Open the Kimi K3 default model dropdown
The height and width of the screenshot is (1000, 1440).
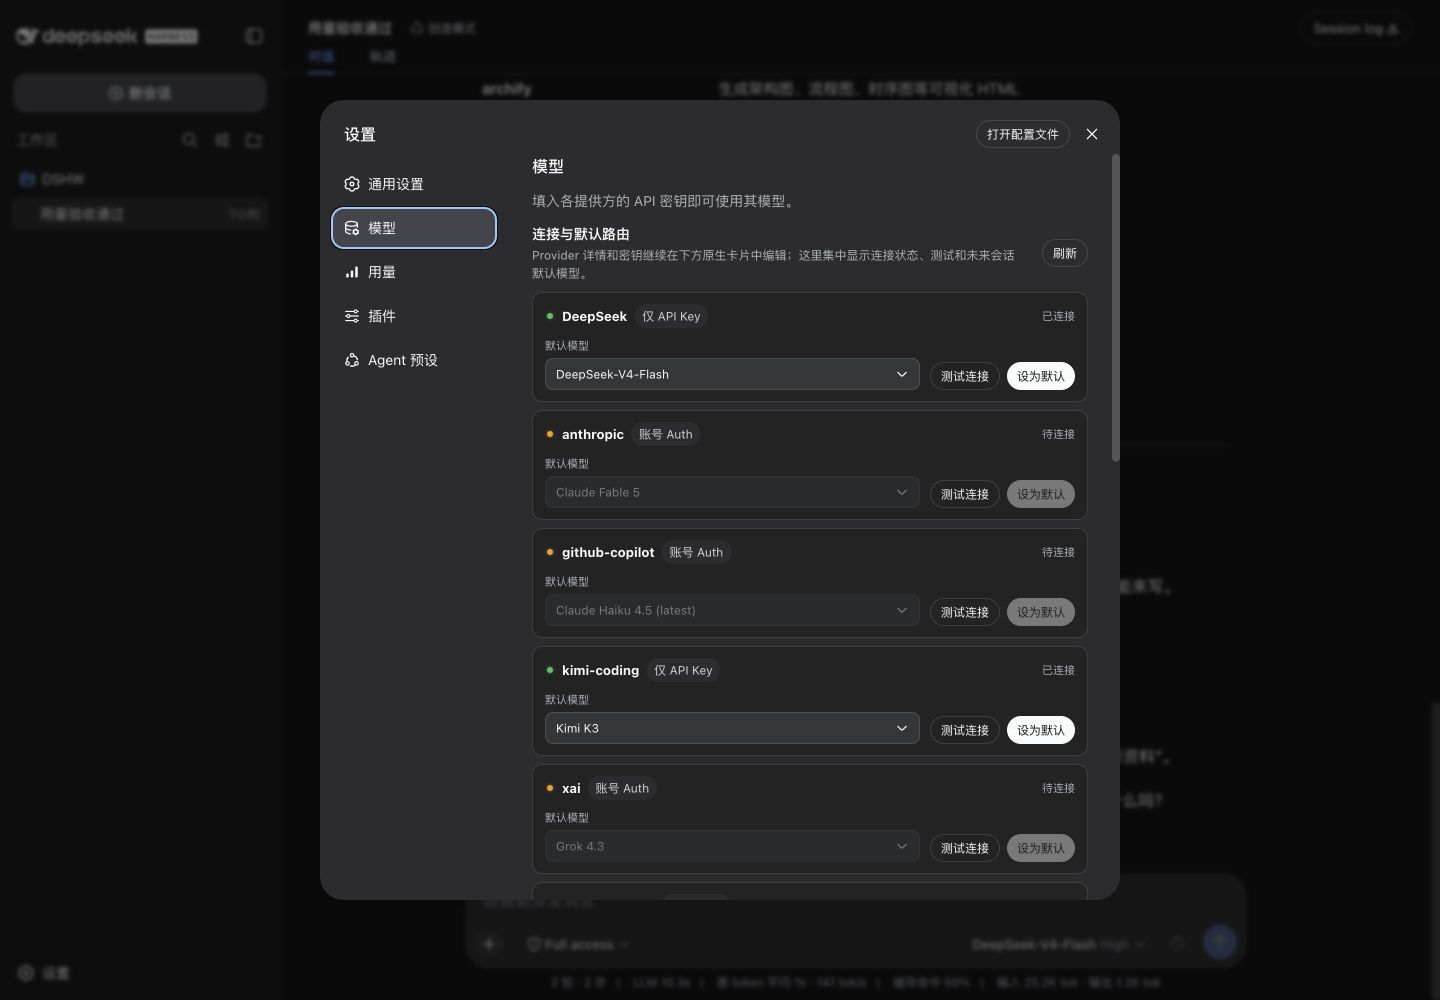point(732,728)
